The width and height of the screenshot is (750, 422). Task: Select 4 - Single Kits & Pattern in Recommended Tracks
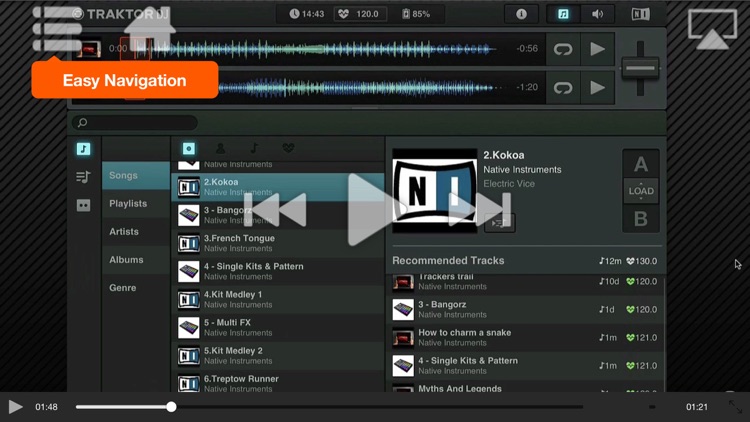(x=525, y=366)
